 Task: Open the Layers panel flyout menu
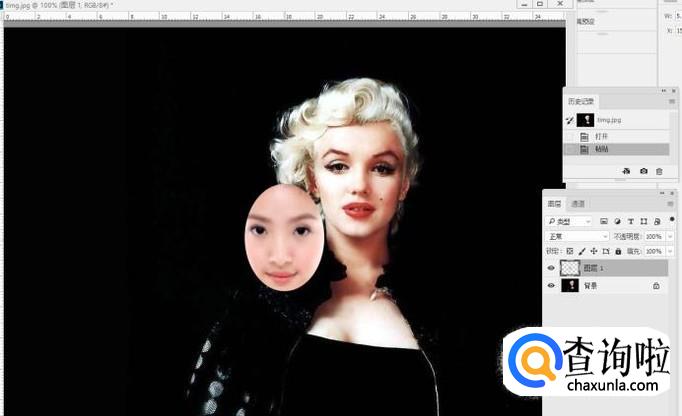coord(670,204)
